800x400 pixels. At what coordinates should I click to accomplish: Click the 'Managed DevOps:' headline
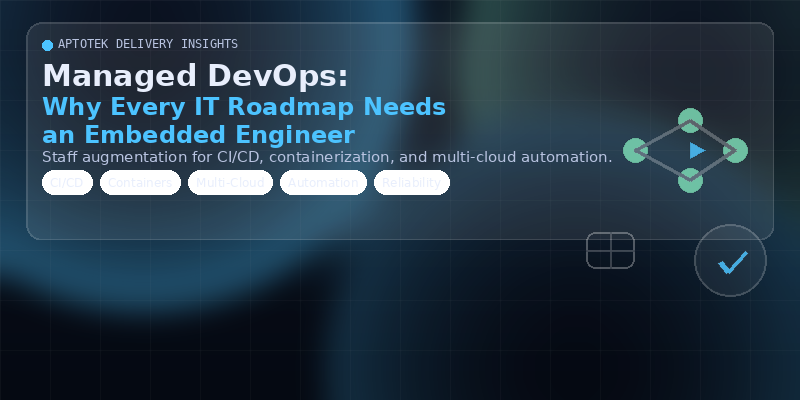(195, 76)
